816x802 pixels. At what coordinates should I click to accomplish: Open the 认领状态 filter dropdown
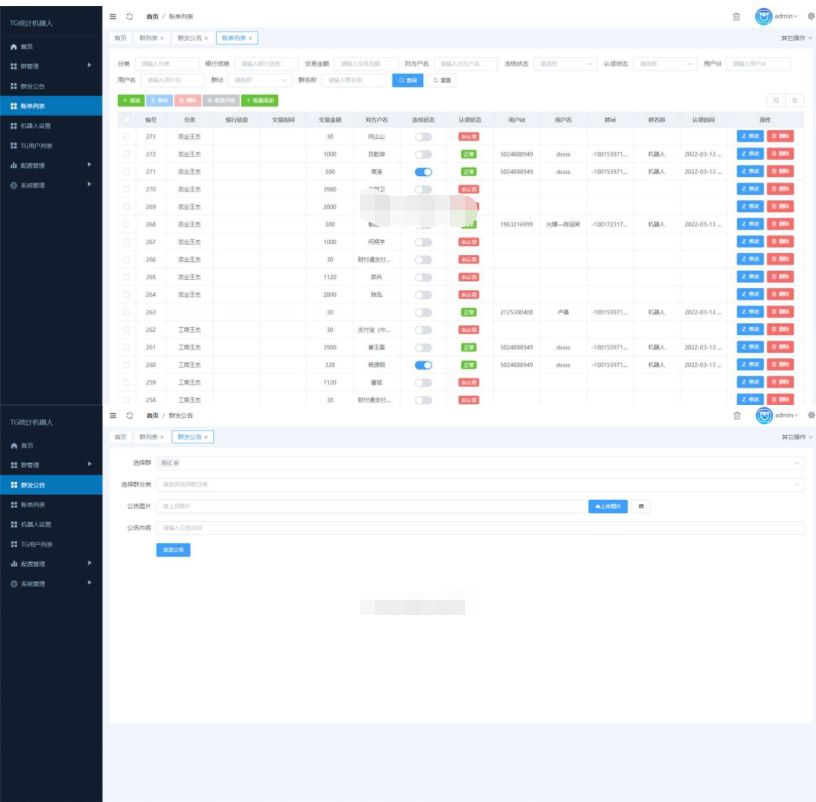coord(664,64)
